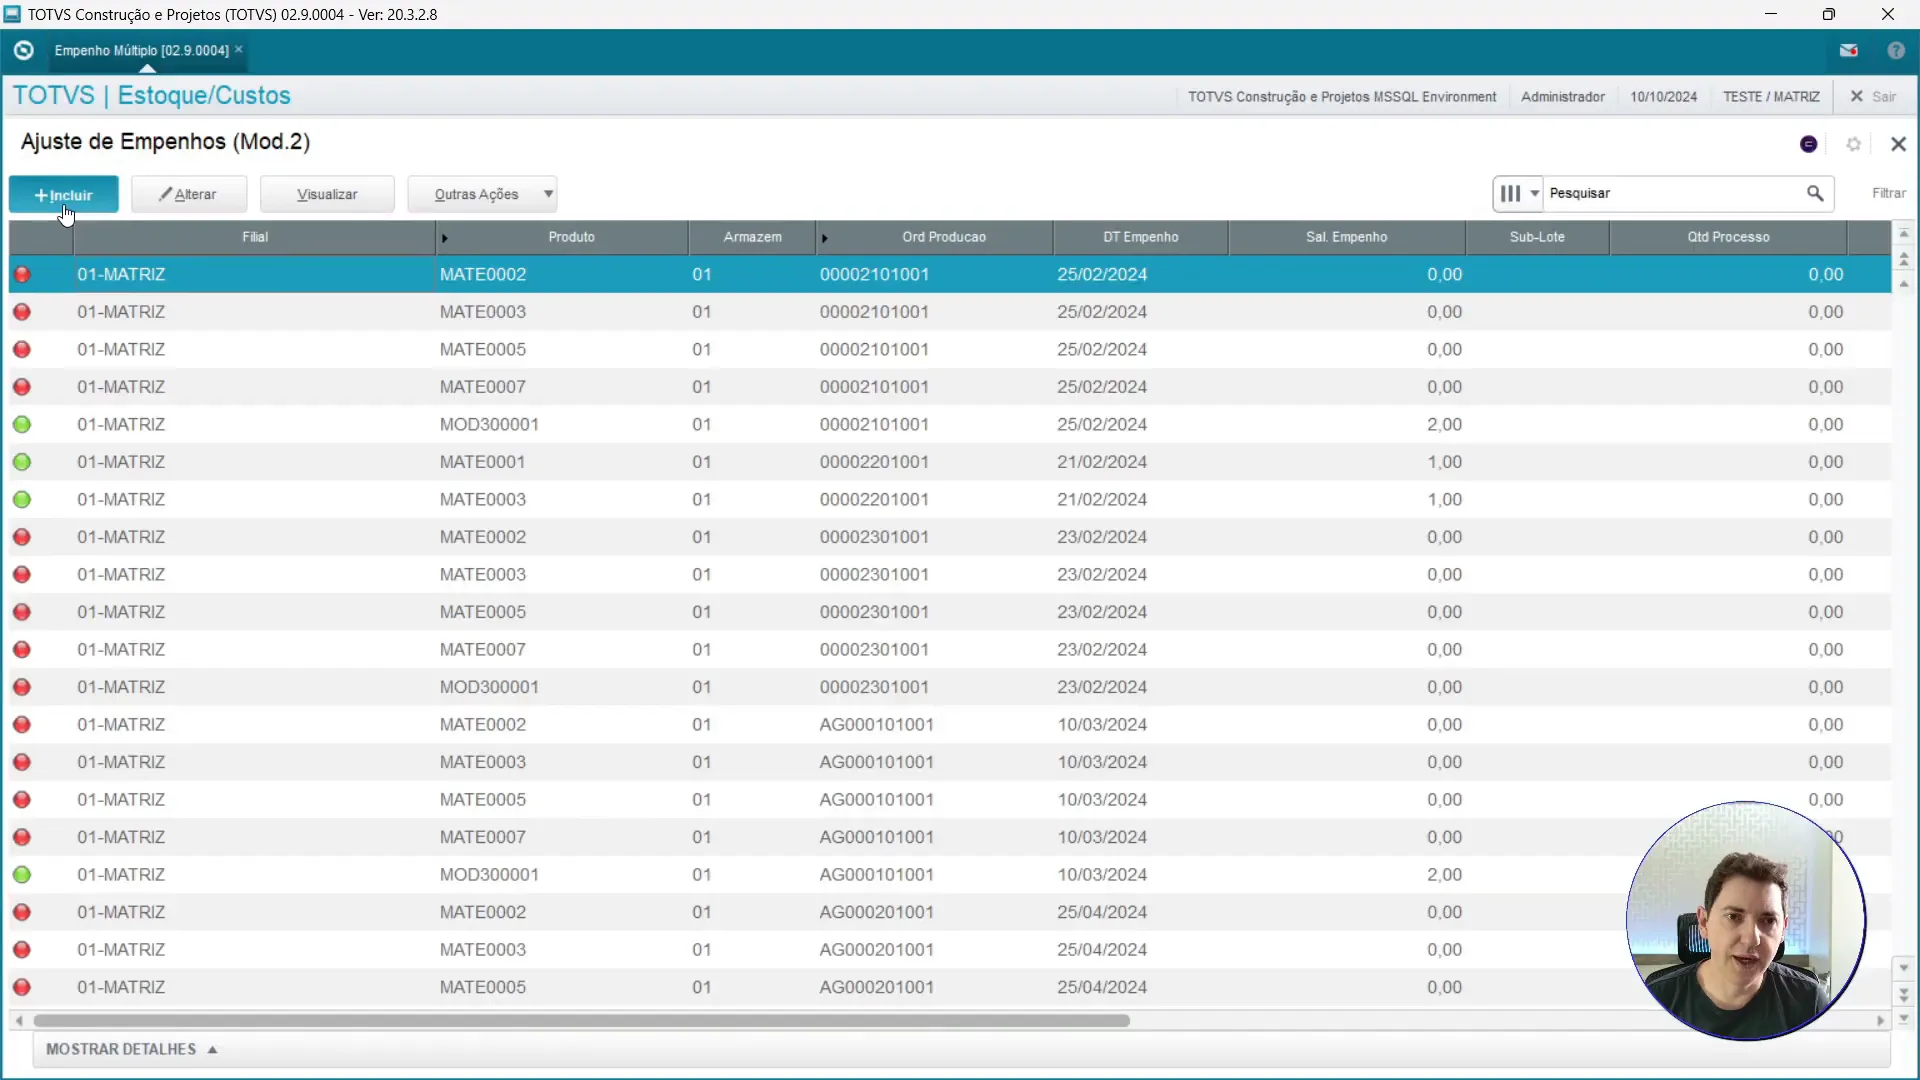The image size is (1920, 1080).
Task: Click the vertical scrollbar top arrow
Action: [x=1904, y=233]
